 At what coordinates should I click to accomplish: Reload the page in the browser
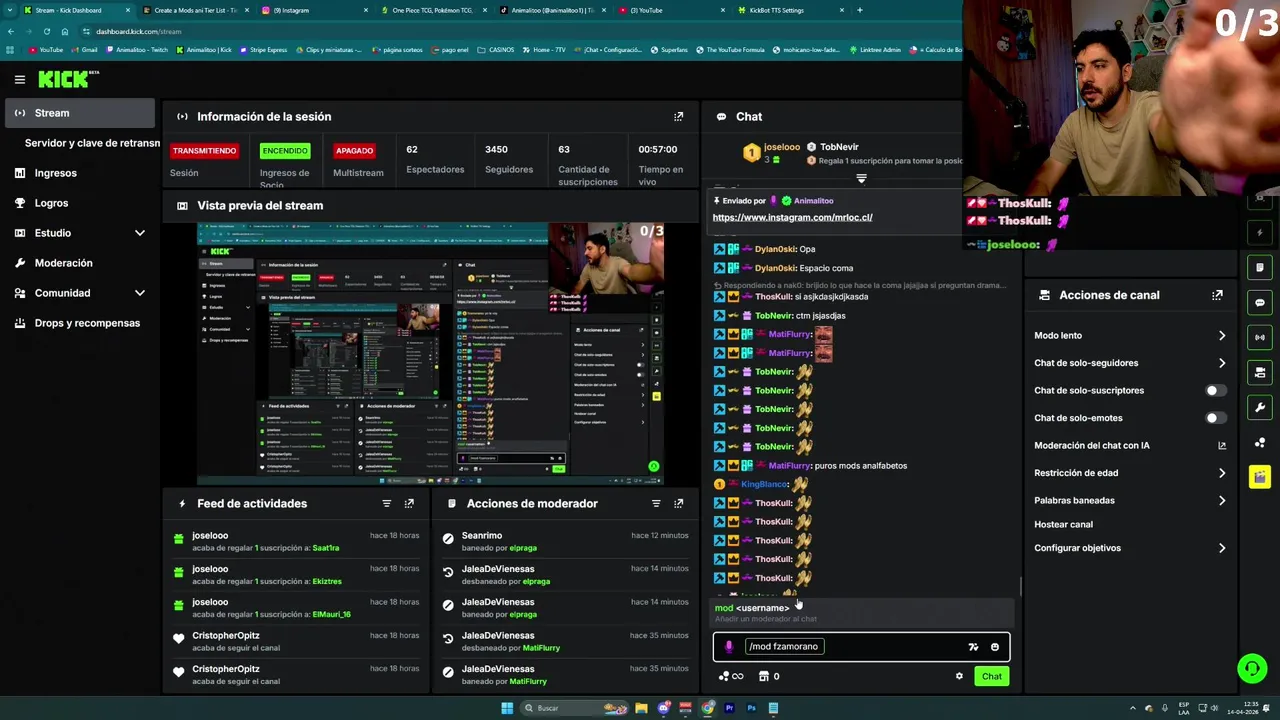tap(46, 31)
